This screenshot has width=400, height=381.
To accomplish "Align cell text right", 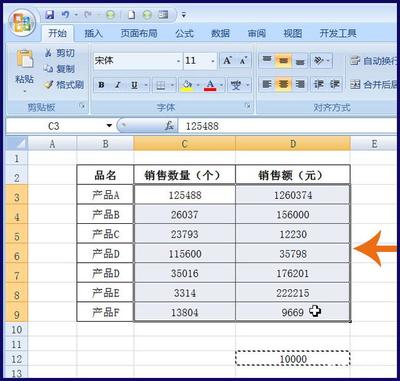I will [300, 85].
